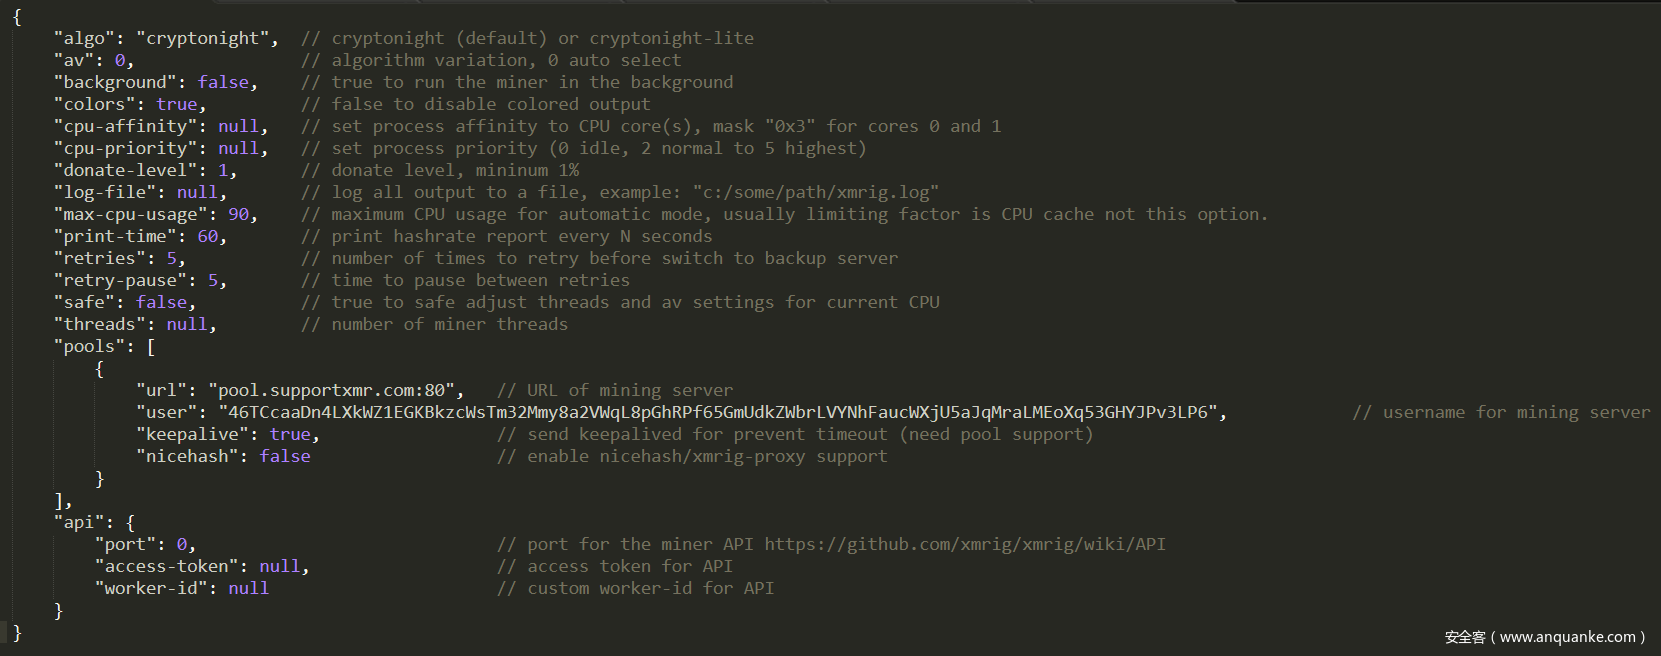The height and width of the screenshot is (656, 1661).
Task: Click the "cryptonight" algo value string
Action: pos(207,38)
